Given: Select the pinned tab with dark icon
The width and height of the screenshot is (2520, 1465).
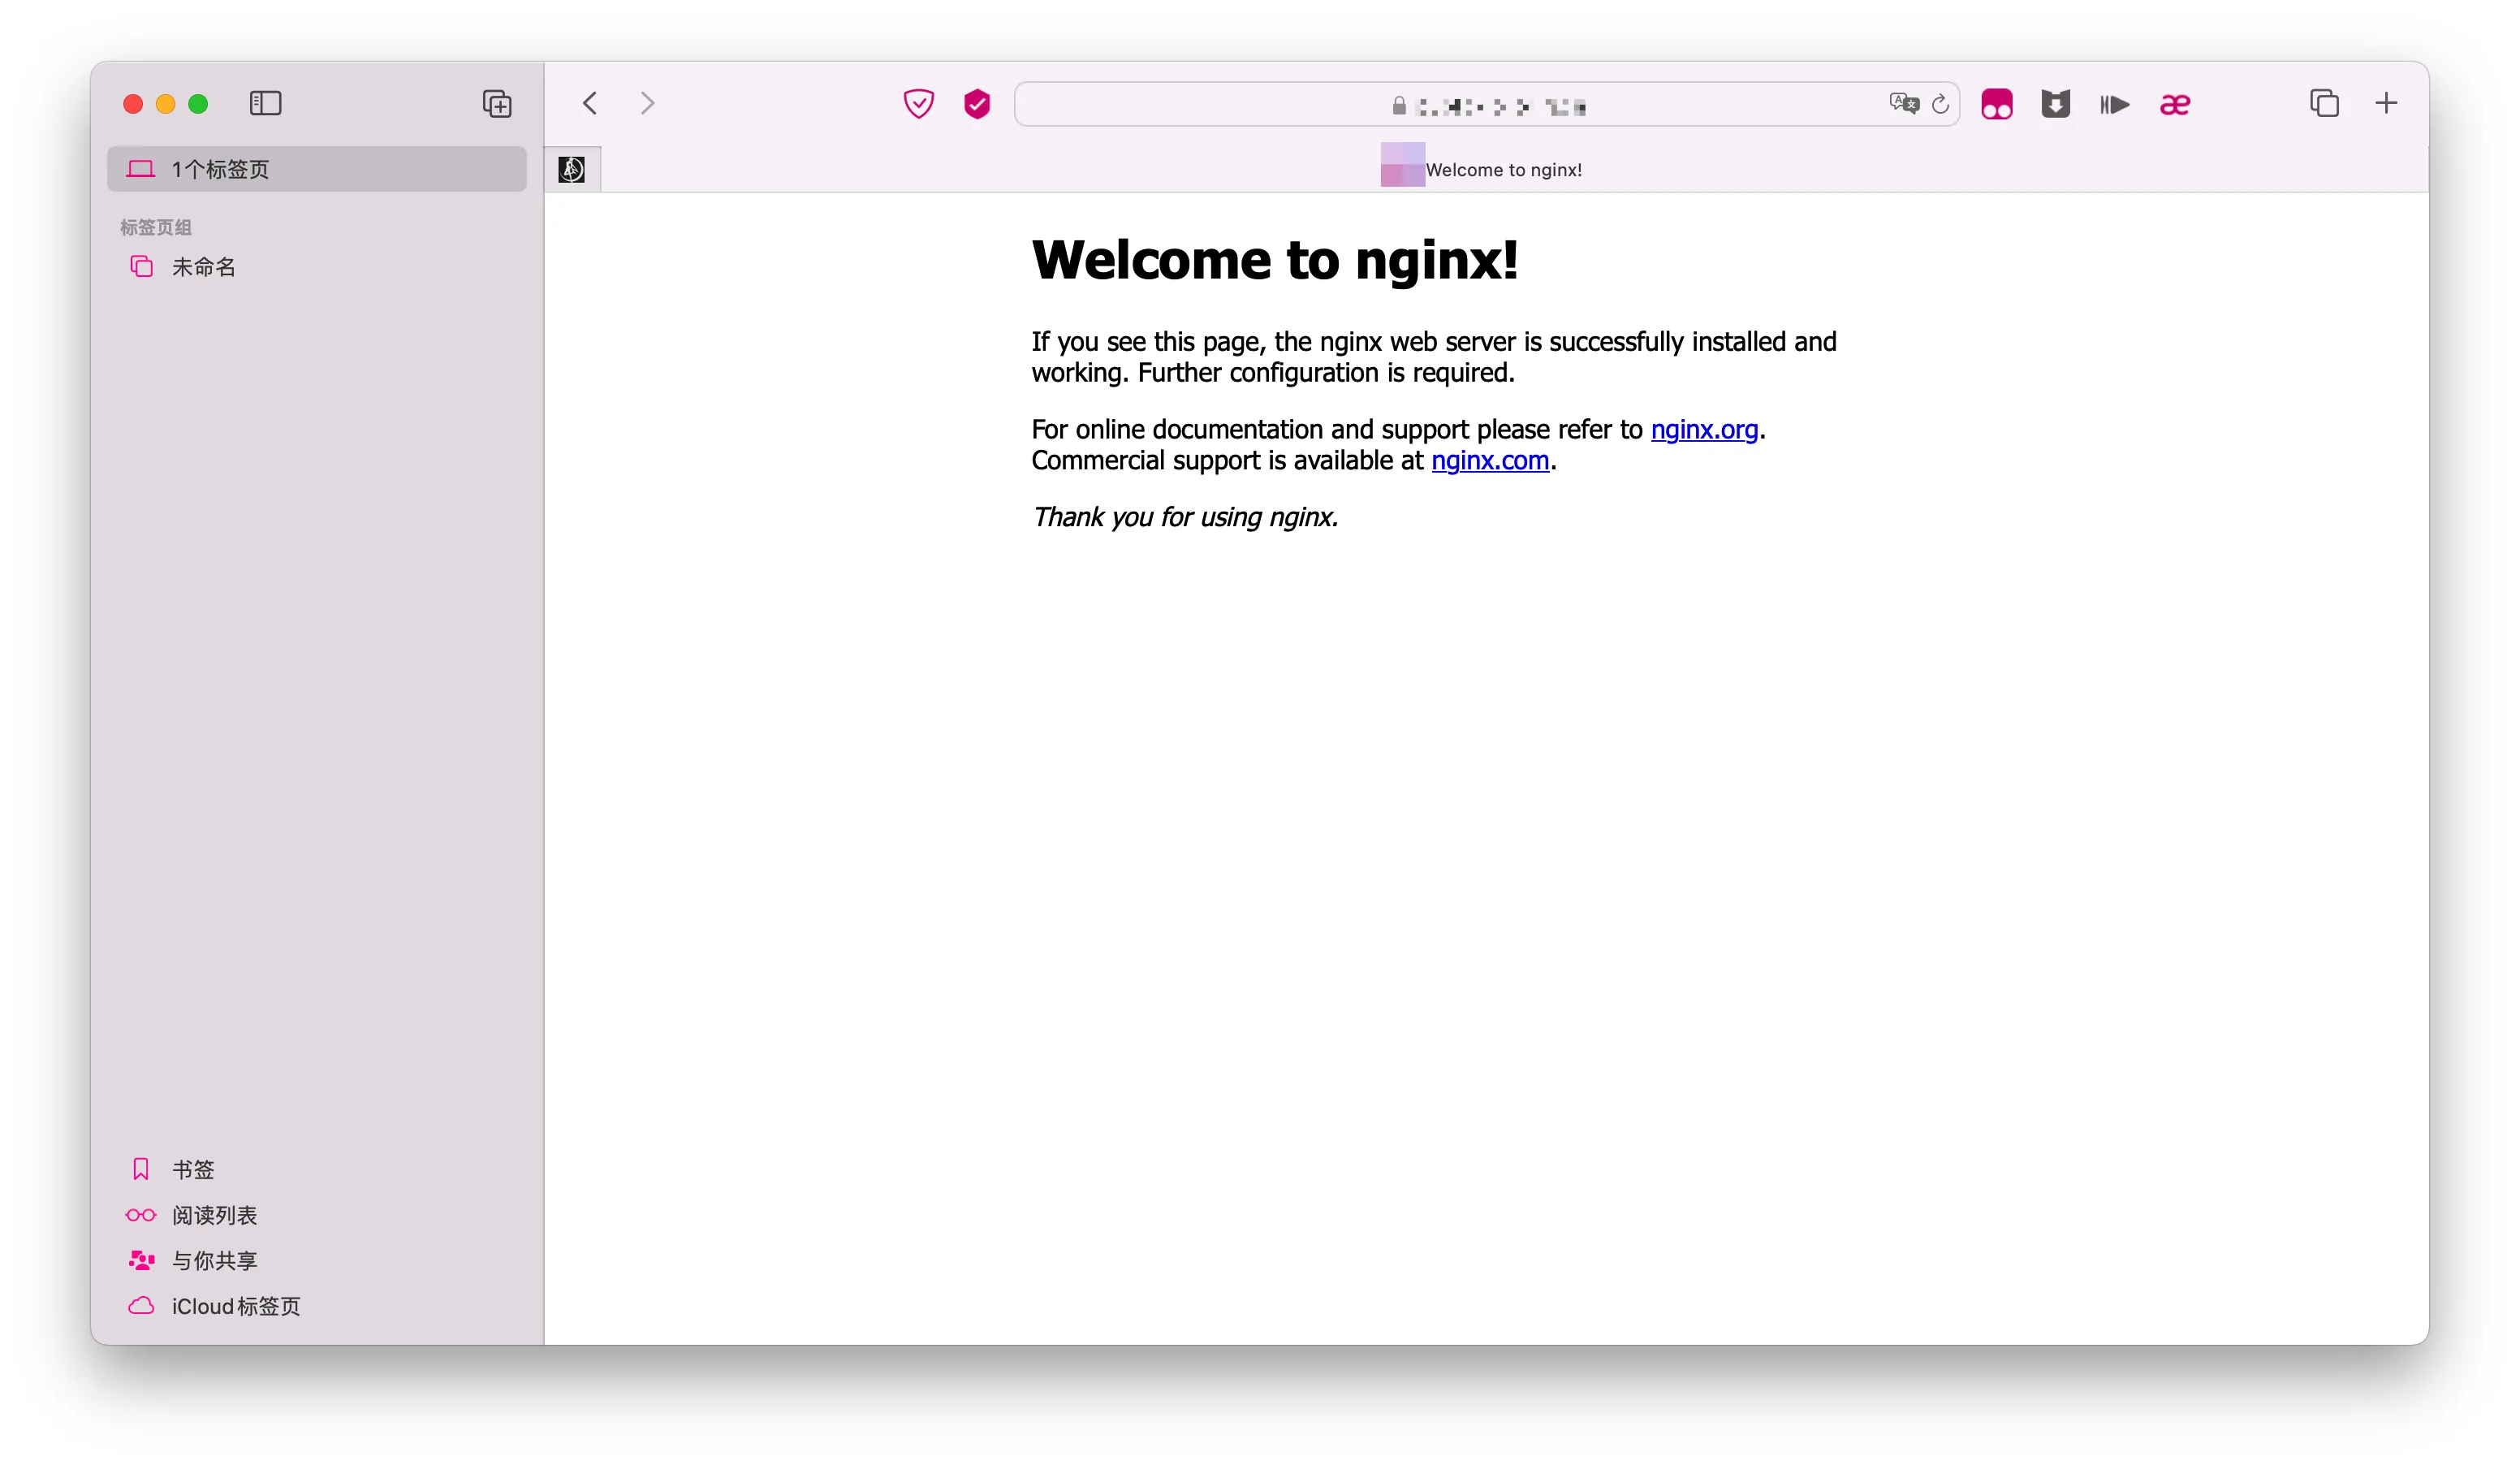Looking at the screenshot, I should (572, 169).
